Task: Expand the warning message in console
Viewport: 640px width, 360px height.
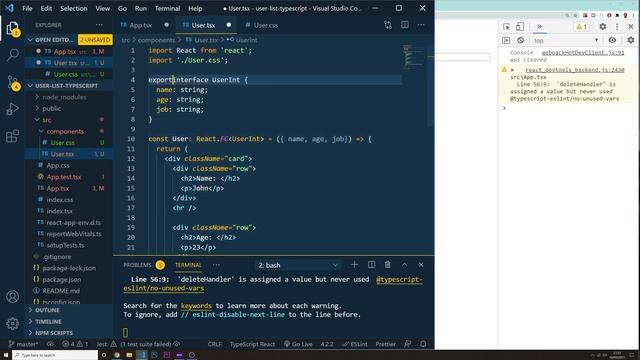Action: [x=512, y=70]
